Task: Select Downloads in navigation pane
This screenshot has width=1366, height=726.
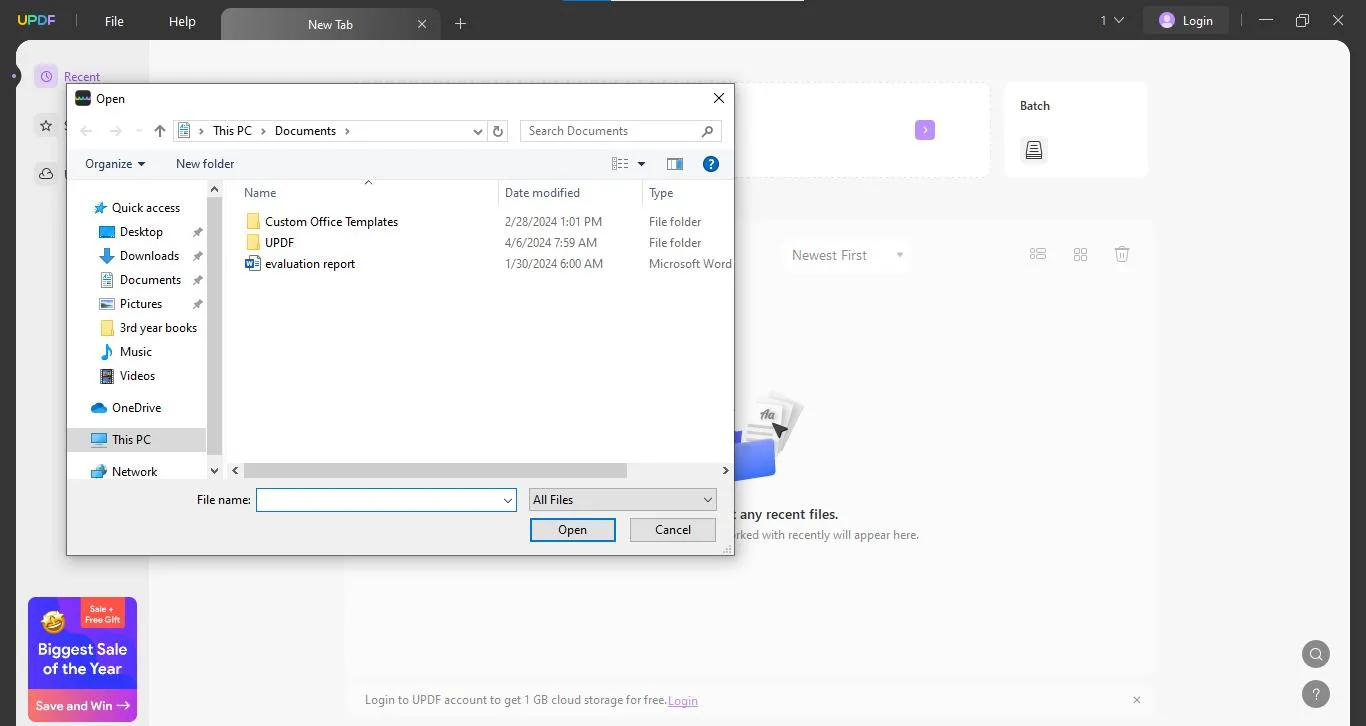Action: [x=149, y=256]
